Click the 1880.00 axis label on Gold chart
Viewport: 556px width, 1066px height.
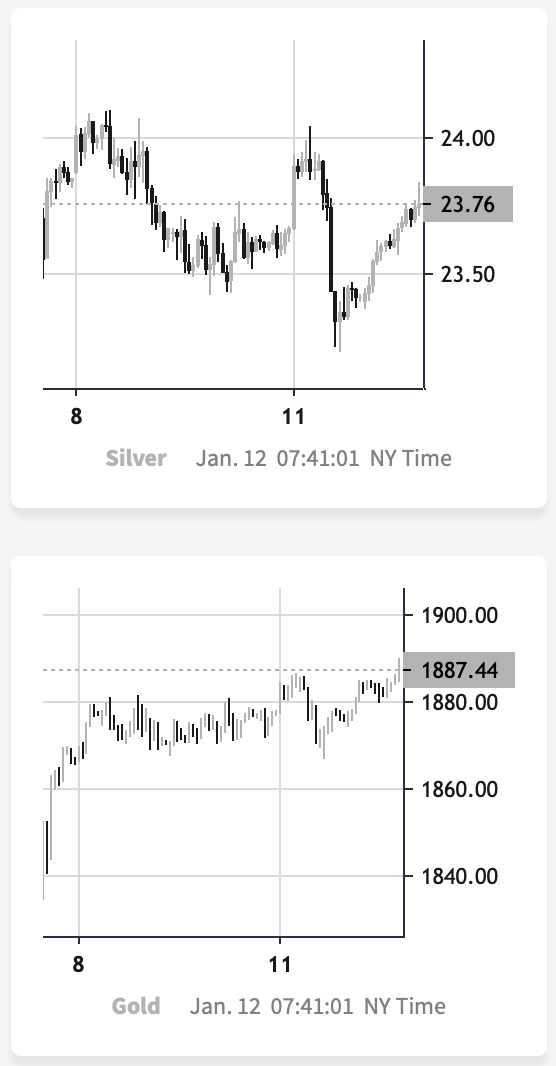click(x=459, y=702)
